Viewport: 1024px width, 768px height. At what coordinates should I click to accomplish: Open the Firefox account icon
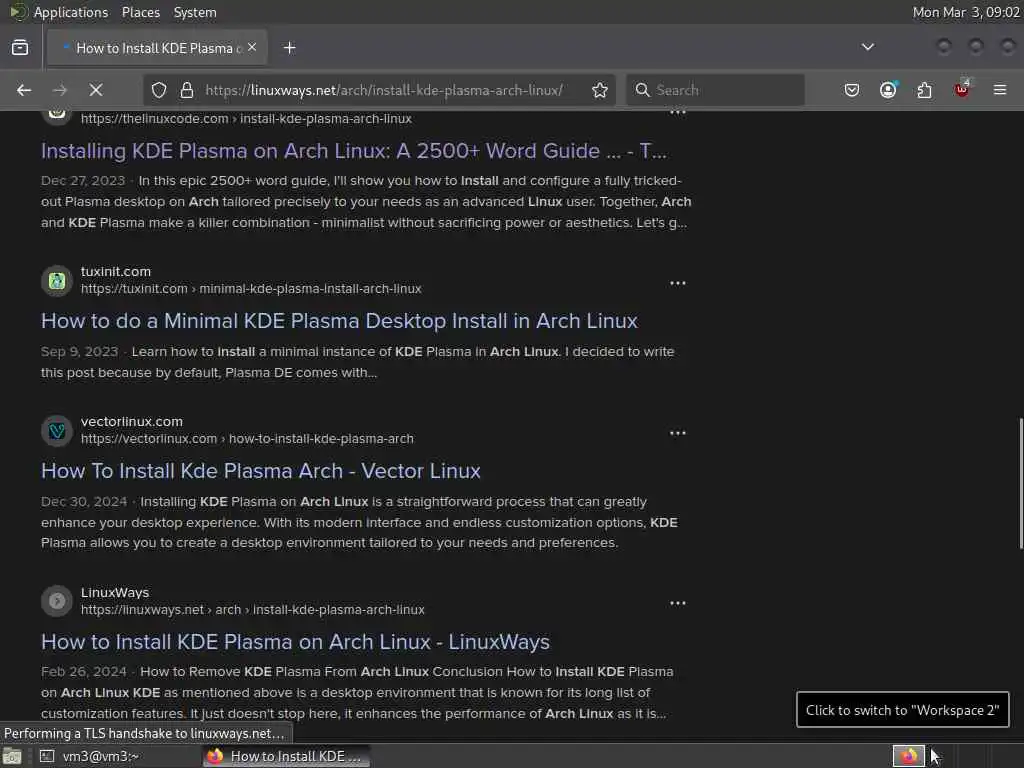pos(888,90)
